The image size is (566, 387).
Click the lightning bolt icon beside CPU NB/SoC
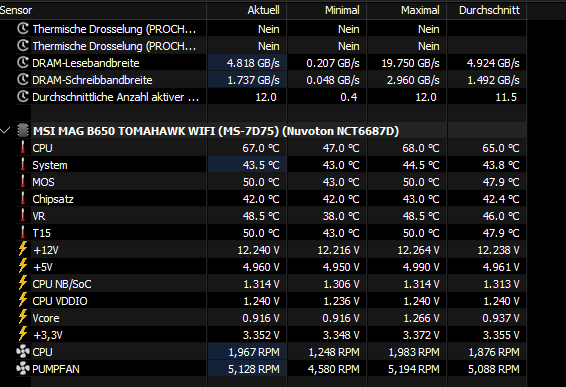point(23,283)
